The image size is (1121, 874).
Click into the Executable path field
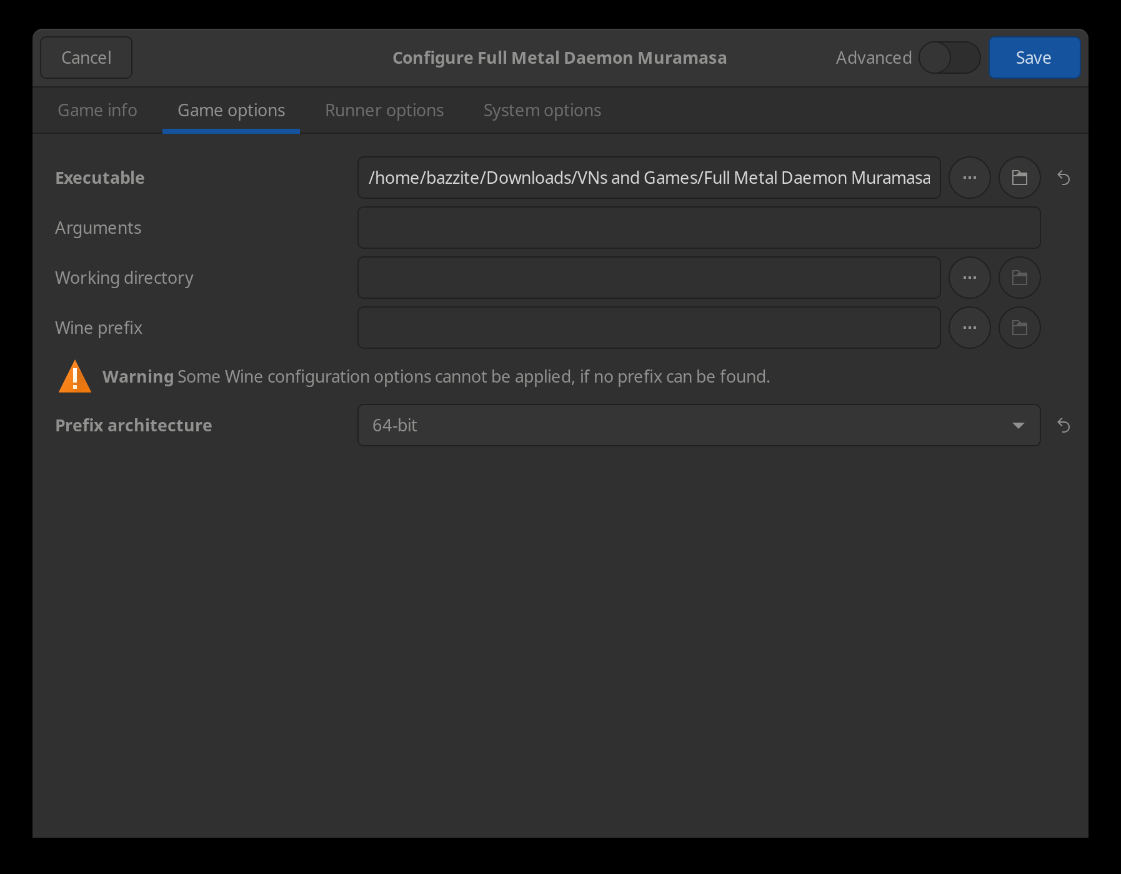click(648, 178)
